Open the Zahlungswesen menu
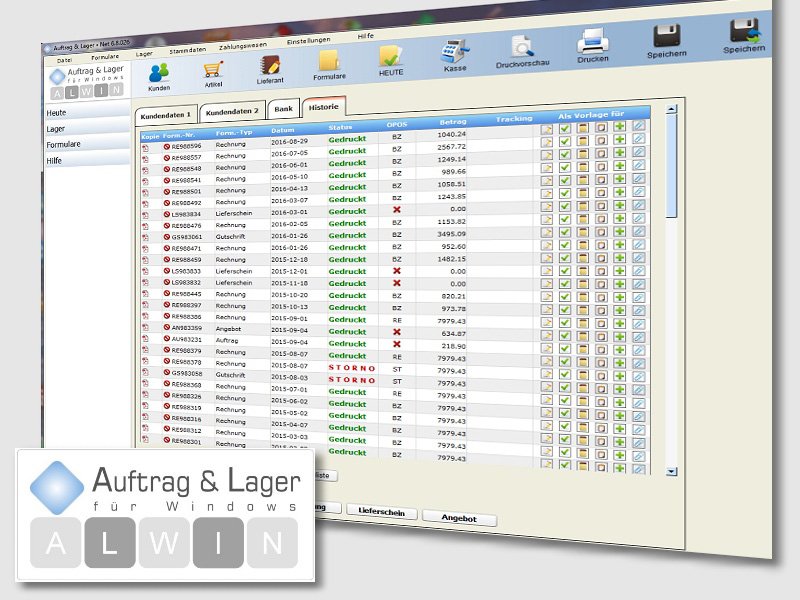Viewport: 800px width, 600px height. (243, 46)
